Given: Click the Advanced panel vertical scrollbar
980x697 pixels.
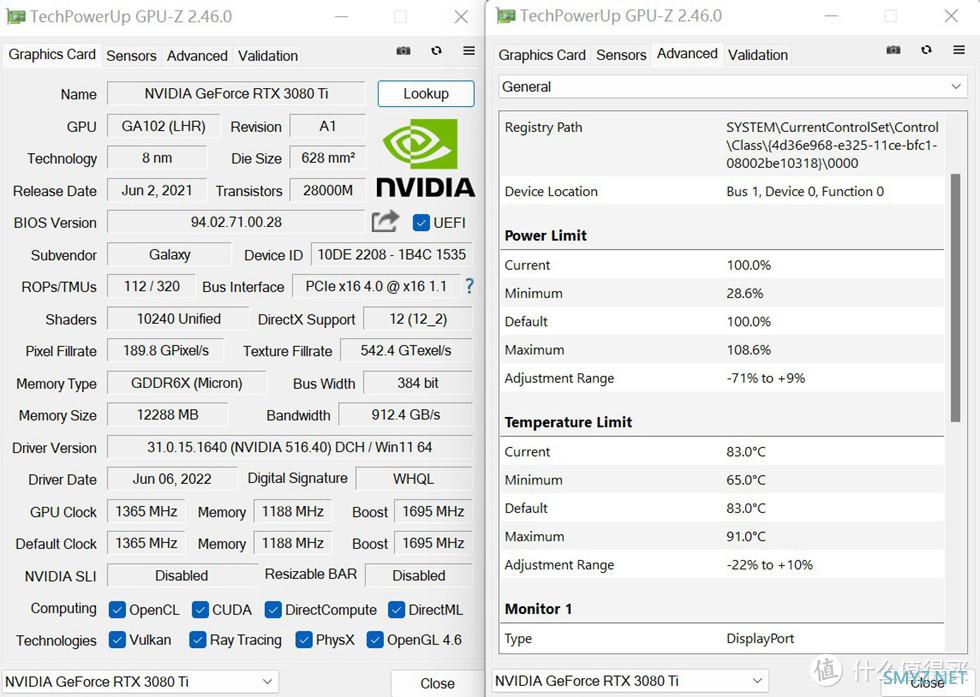Looking at the screenshot, I should coord(955,298).
